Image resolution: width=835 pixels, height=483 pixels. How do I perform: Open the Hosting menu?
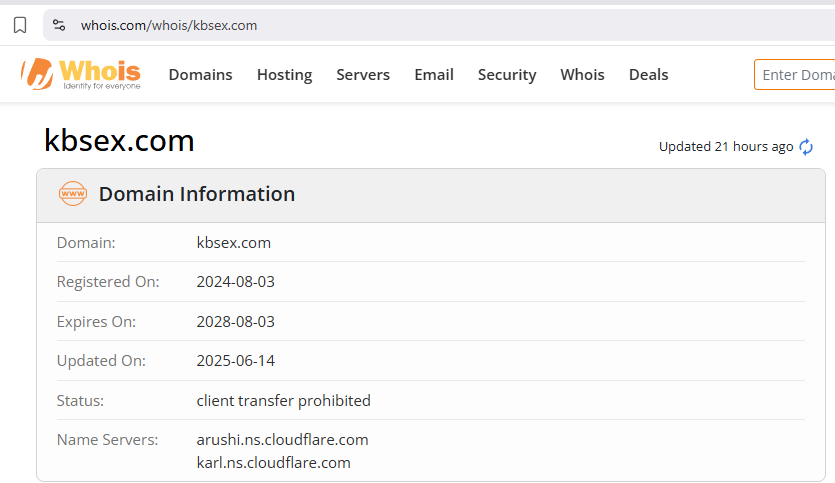(284, 75)
